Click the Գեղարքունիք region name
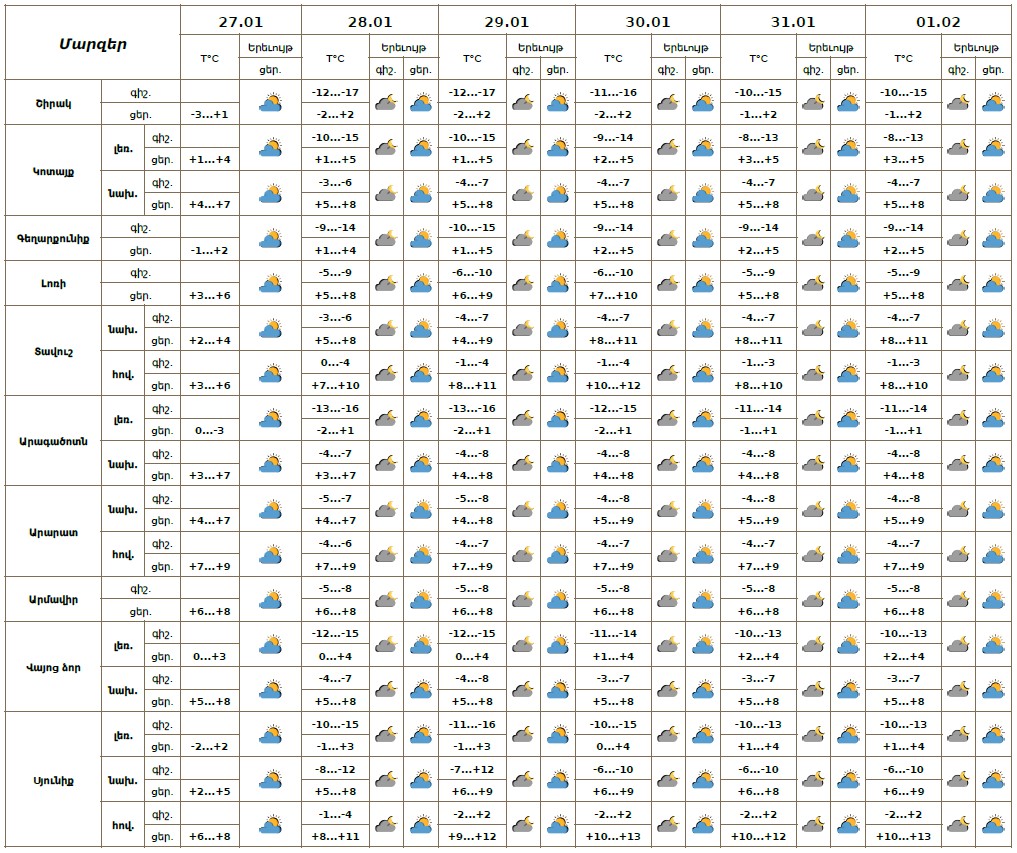 (52, 239)
